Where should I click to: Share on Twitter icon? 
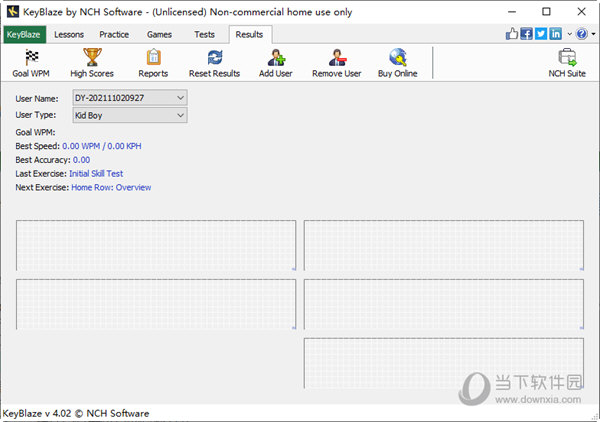tap(541, 34)
